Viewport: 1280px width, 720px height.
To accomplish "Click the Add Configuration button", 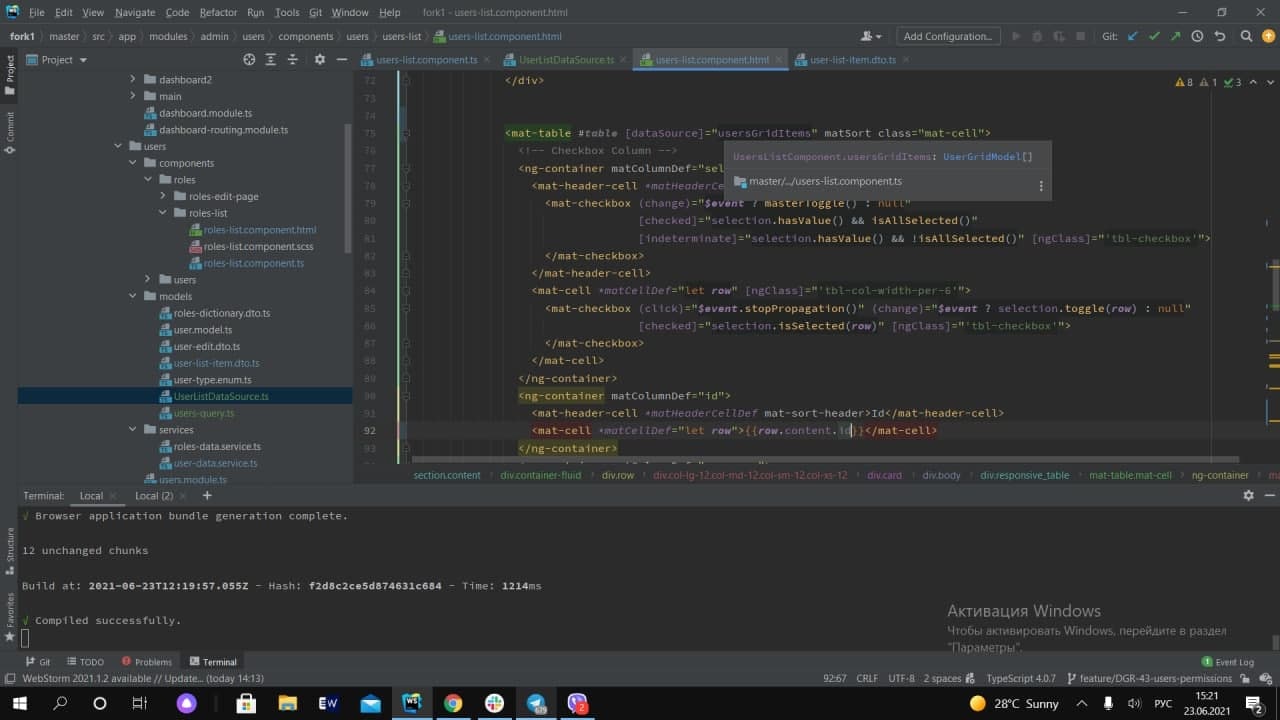I will (947, 36).
